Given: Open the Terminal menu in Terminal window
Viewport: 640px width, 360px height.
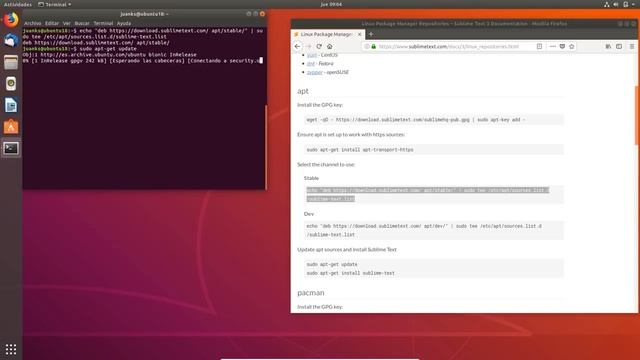Looking at the screenshot, I should pos(103,23).
